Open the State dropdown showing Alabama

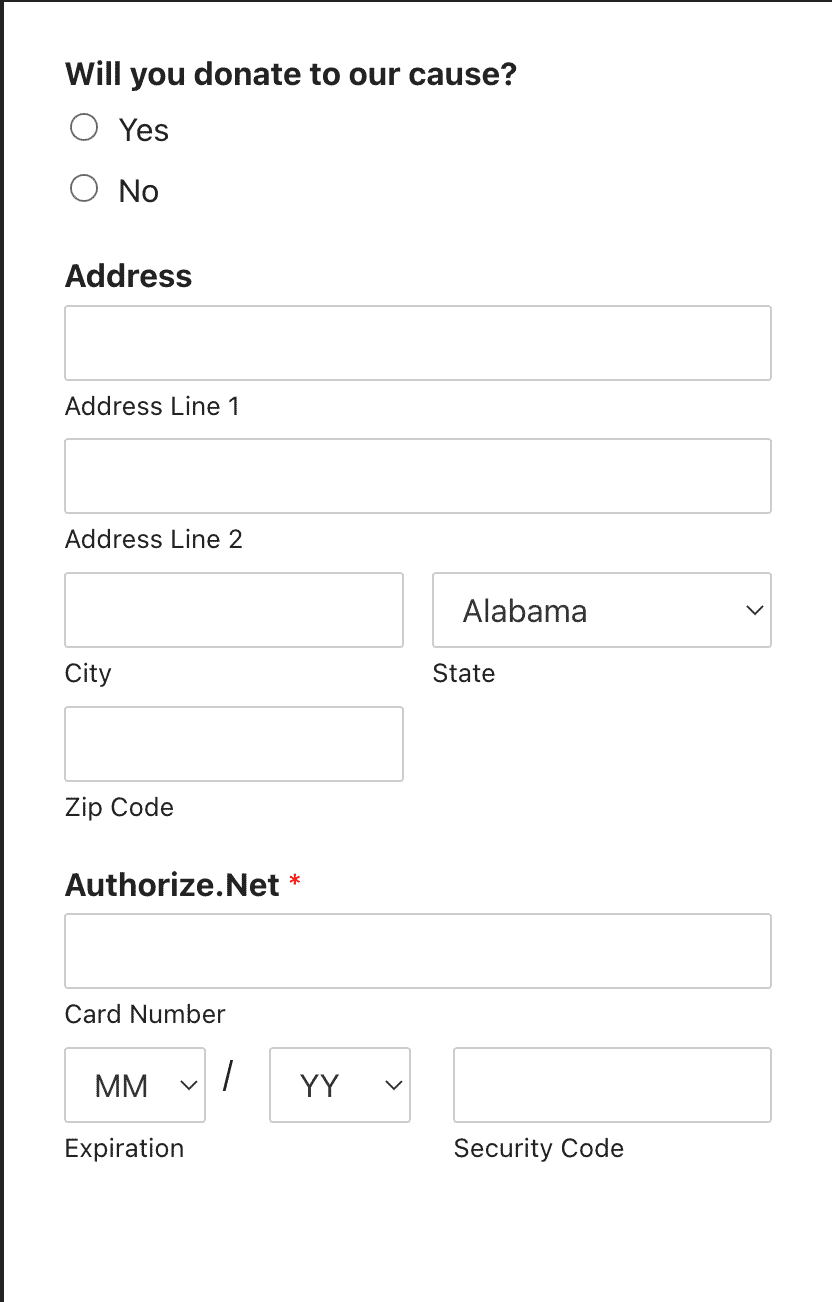pos(601,610)
